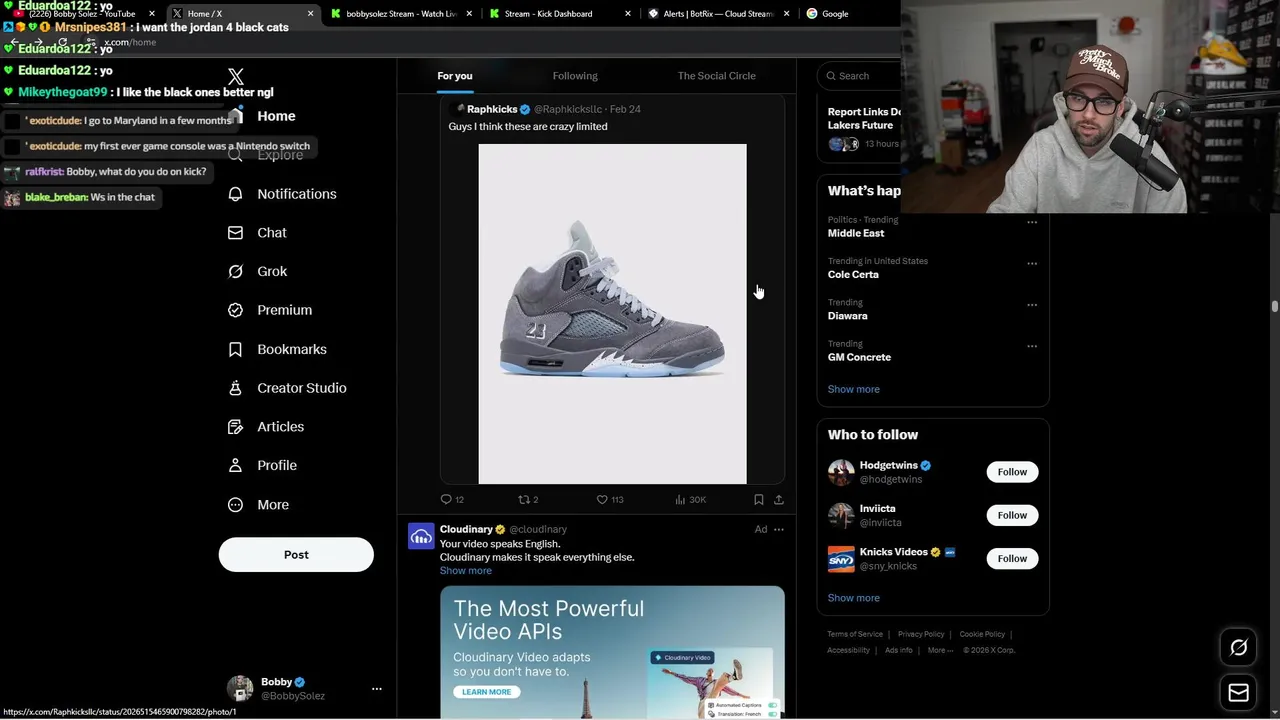Image resolution: width=1280 pixels, height=720 pixels.
Task: Open Grok floating button bottom right
Action: click(1238, 648)
